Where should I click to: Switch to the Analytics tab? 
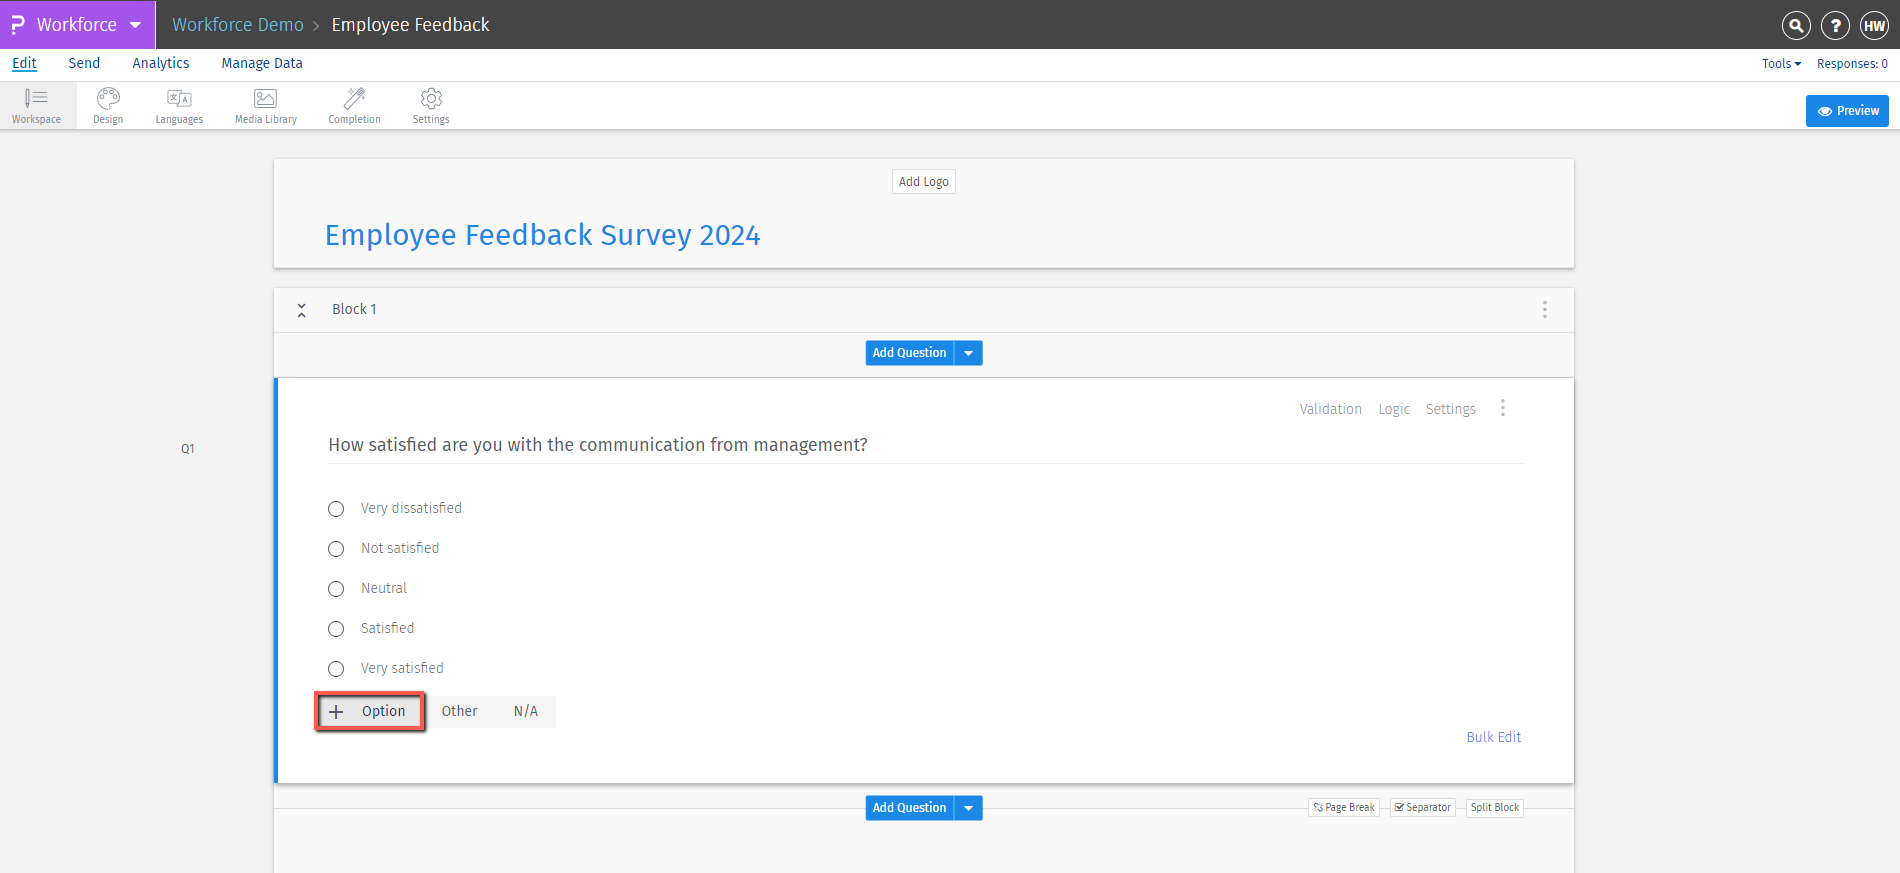pos(160,63)
